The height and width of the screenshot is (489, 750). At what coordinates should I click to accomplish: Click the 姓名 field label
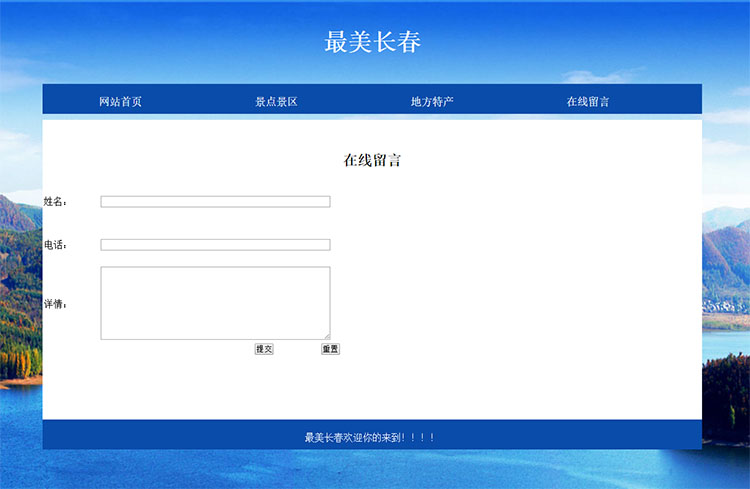54,202
